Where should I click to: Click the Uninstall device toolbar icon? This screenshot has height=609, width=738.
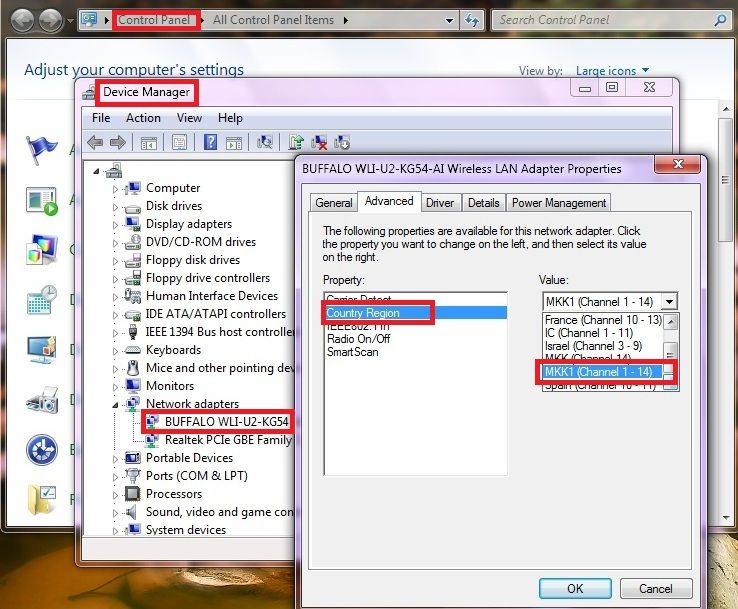(319, 142)
